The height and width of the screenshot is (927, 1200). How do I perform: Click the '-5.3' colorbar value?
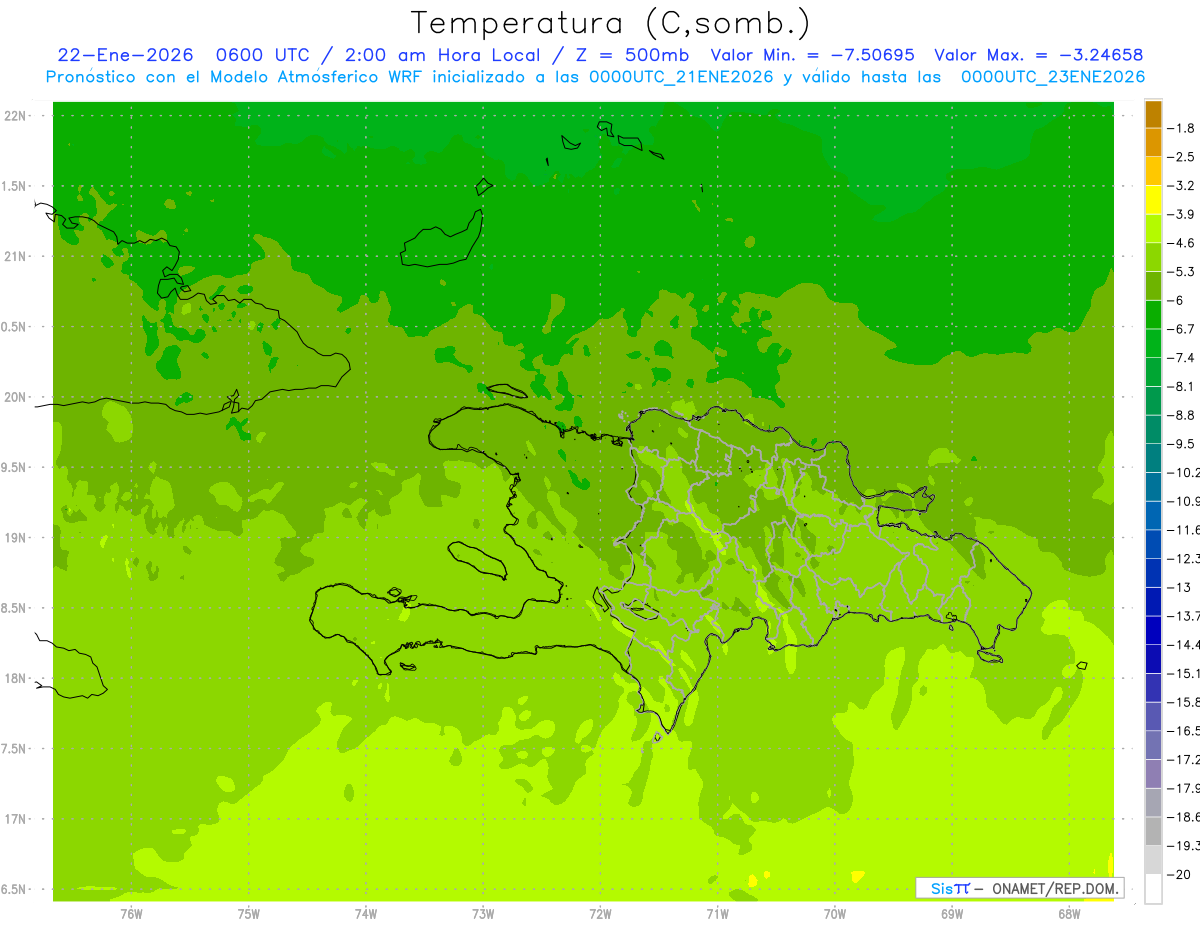coord(1182,272)
